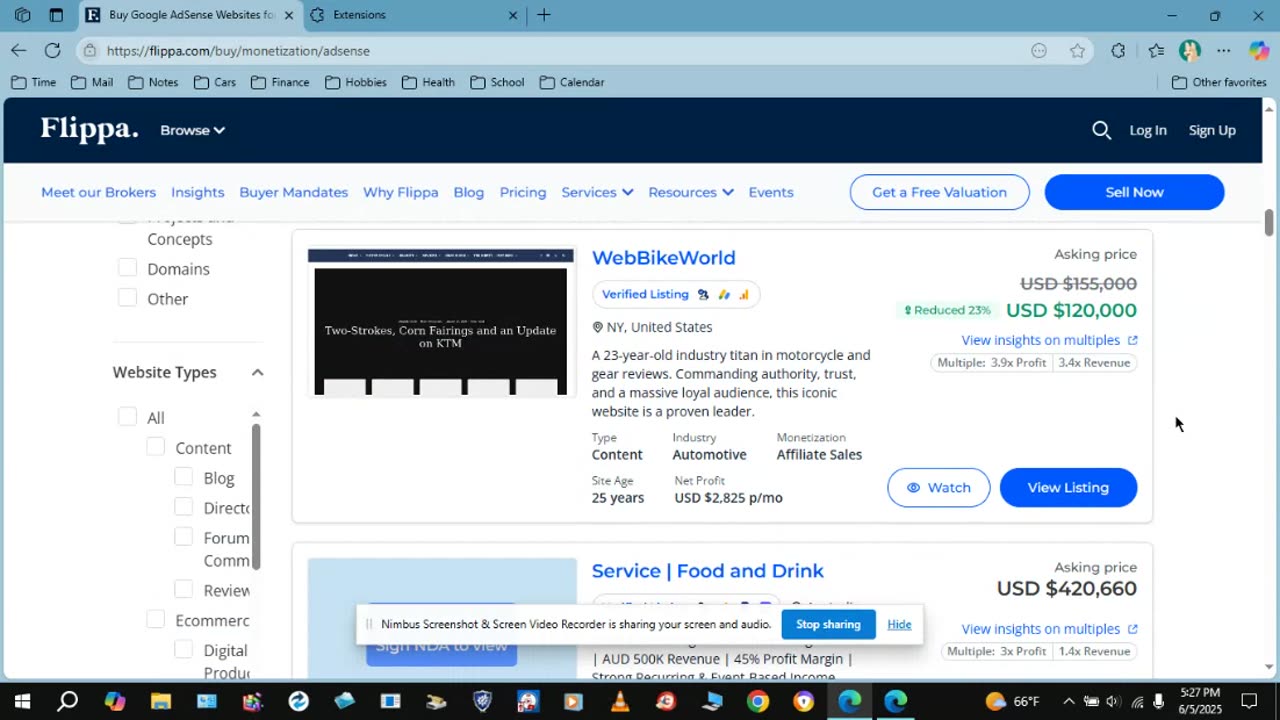Open Windows taskbar search
1280x720 pixels.
coord(68,701)
